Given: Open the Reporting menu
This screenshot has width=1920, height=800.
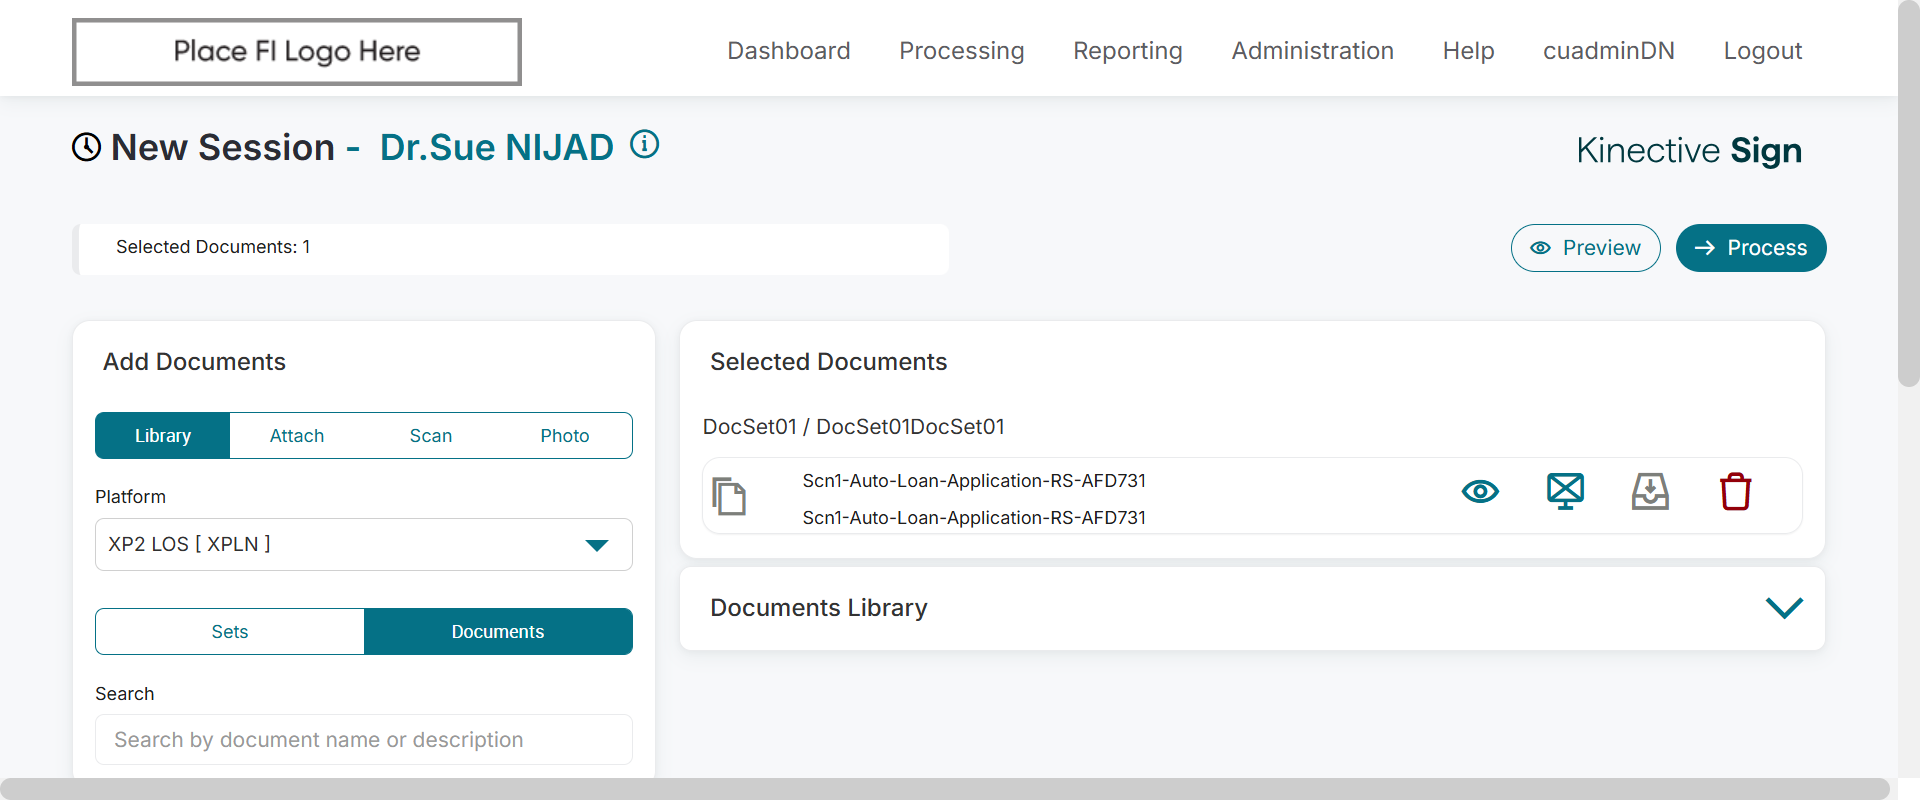Looking at the screenshot, I should point(1127,51).
